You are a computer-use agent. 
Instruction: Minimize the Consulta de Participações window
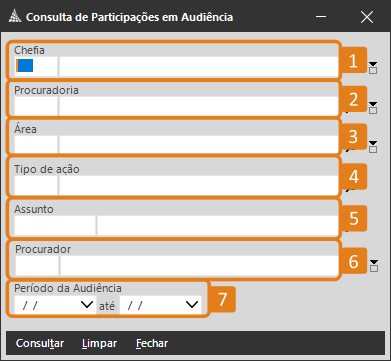pyautogui.click(x=321, y=17)
